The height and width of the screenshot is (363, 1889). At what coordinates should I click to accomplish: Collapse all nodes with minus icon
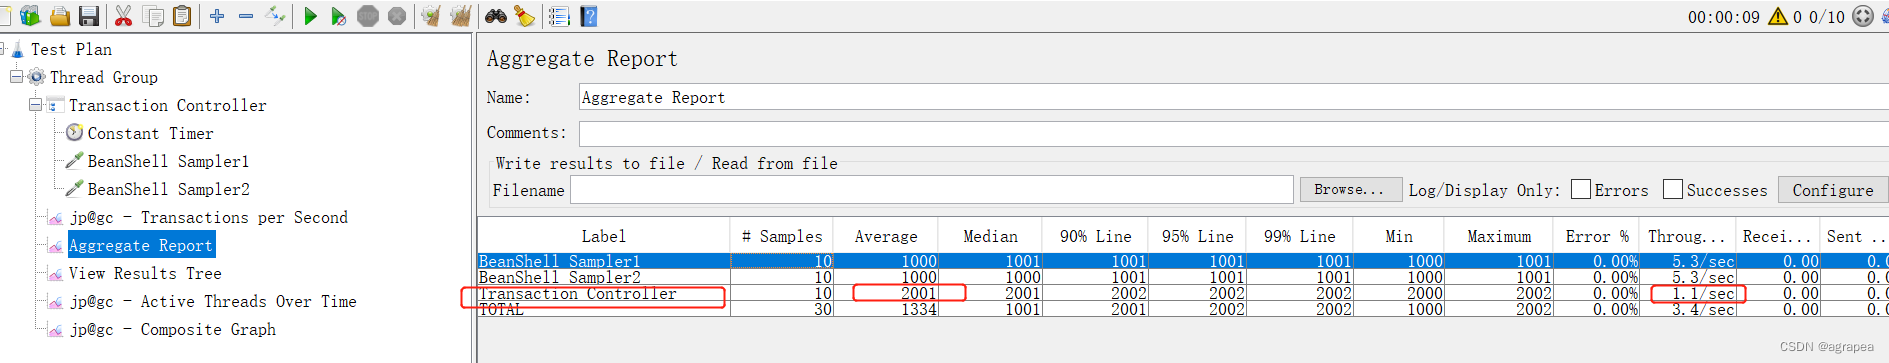point(246,16)
